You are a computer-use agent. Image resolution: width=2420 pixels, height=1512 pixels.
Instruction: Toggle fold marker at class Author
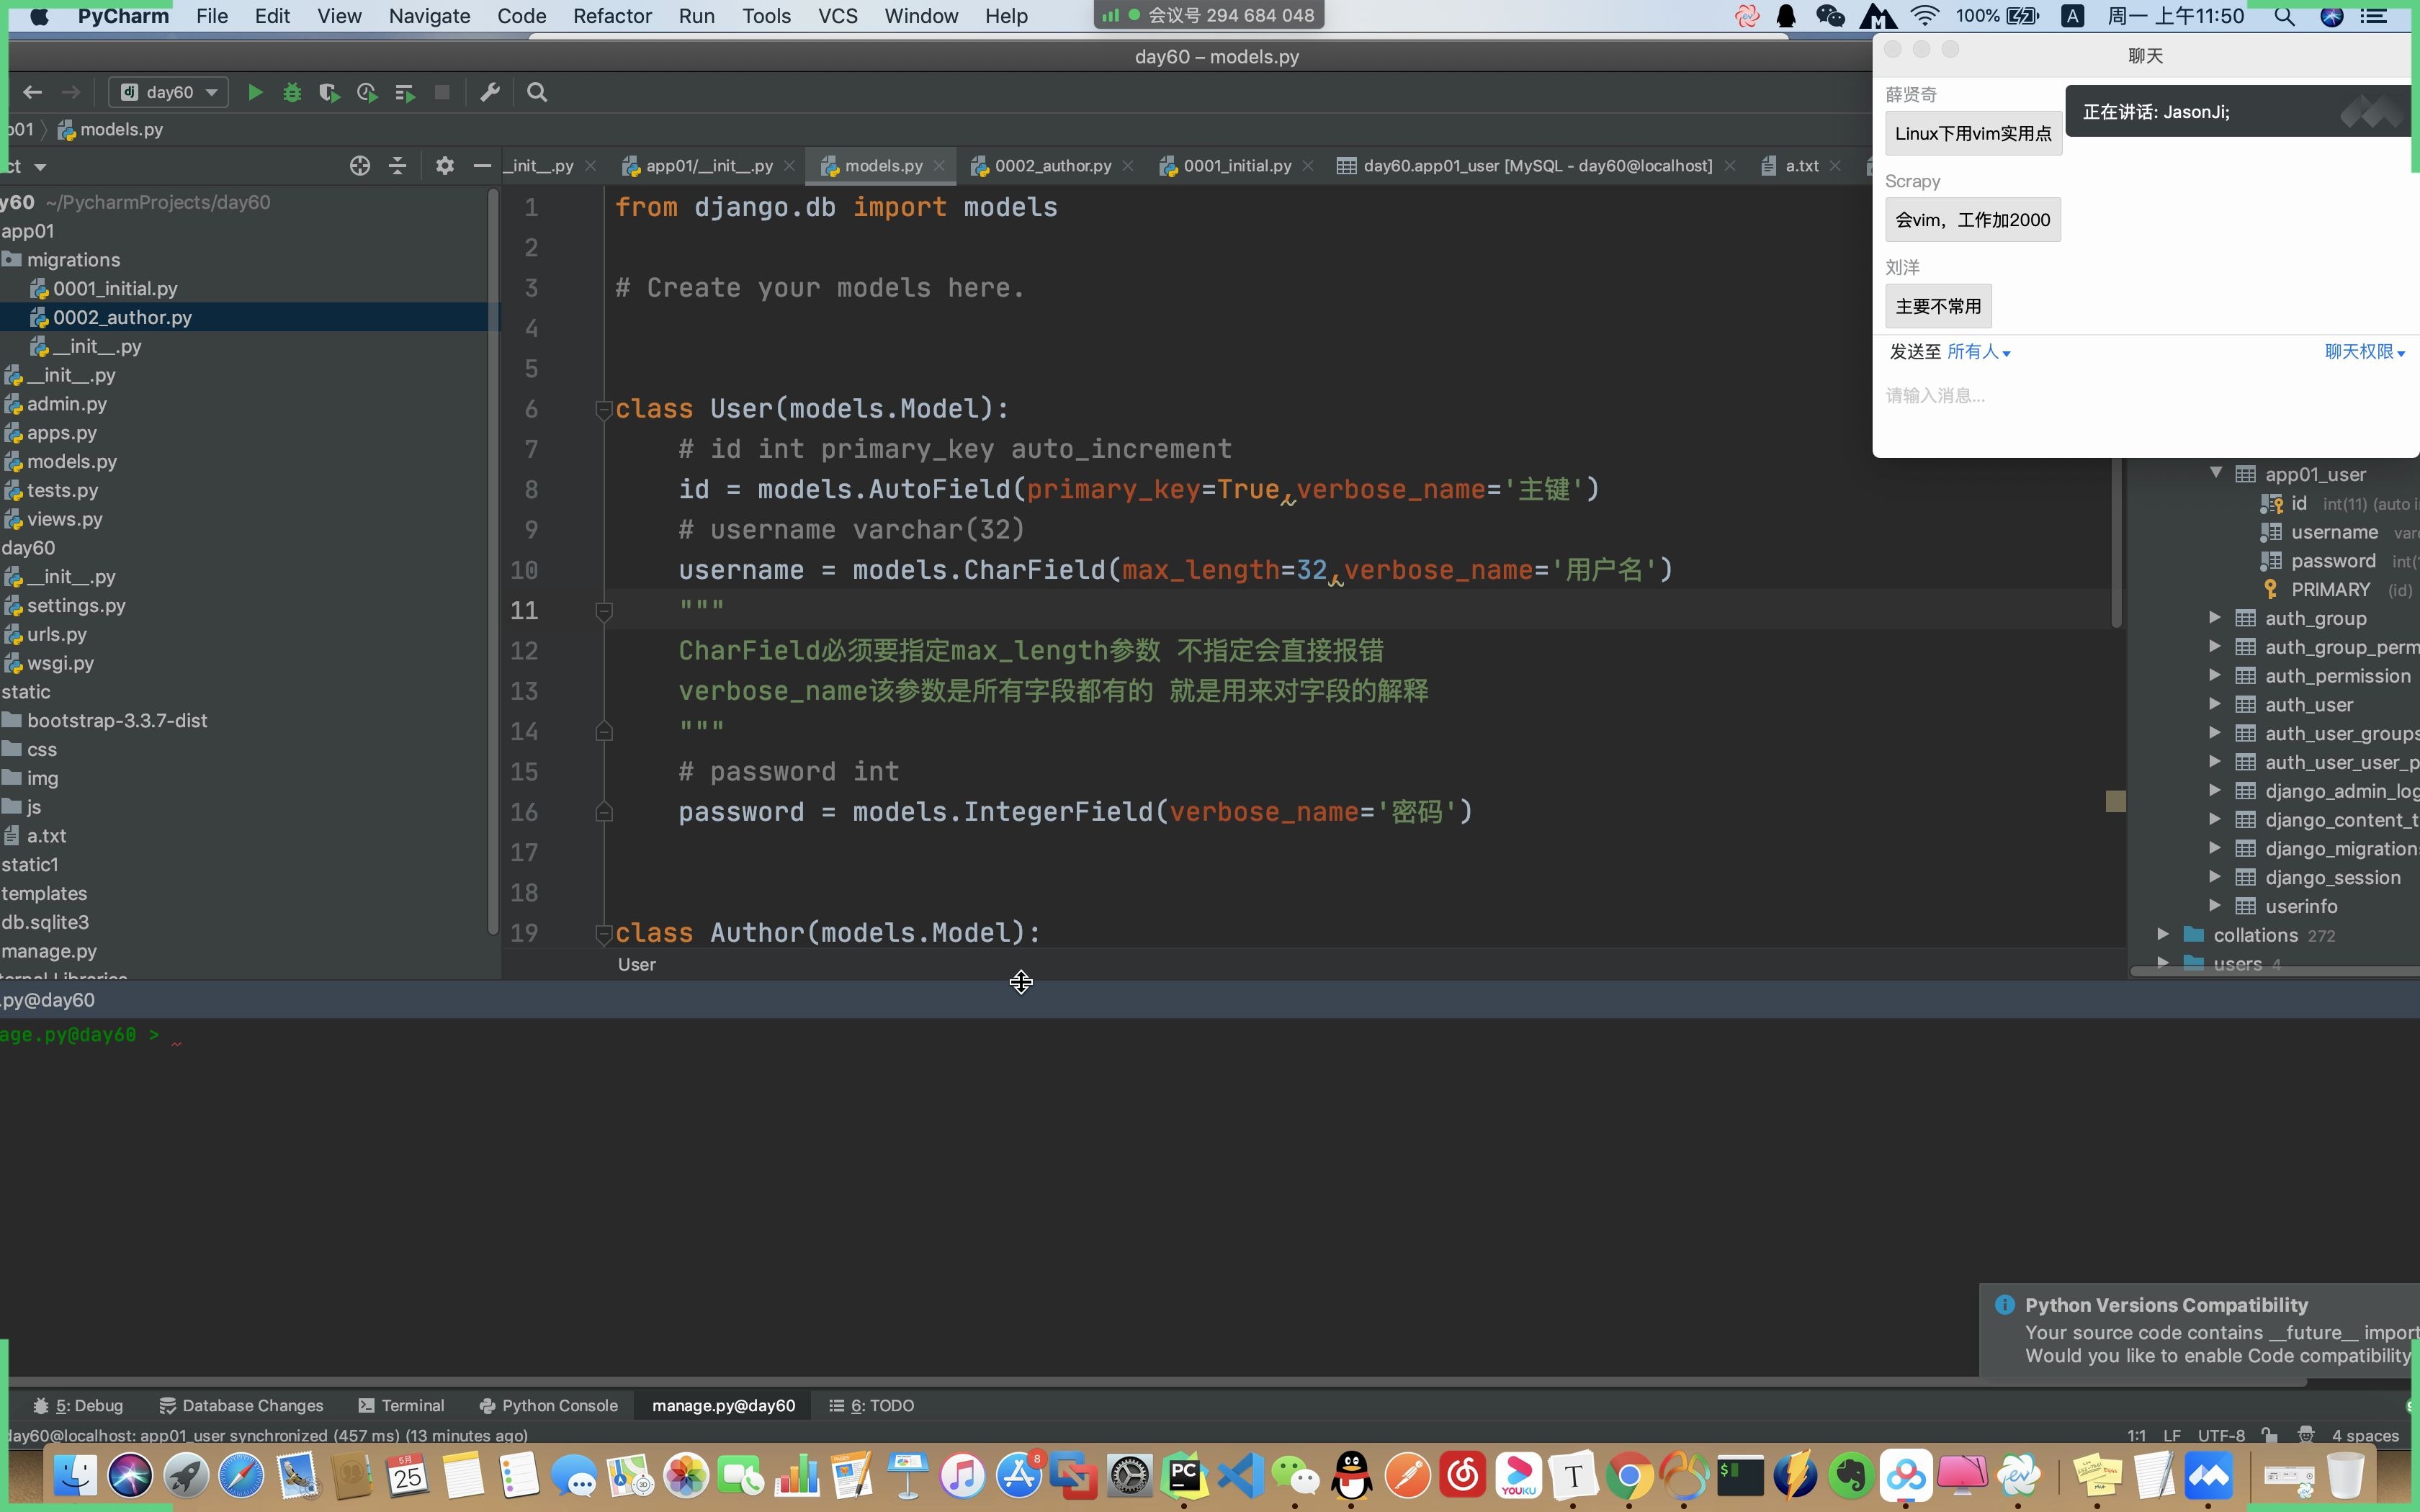603,933
